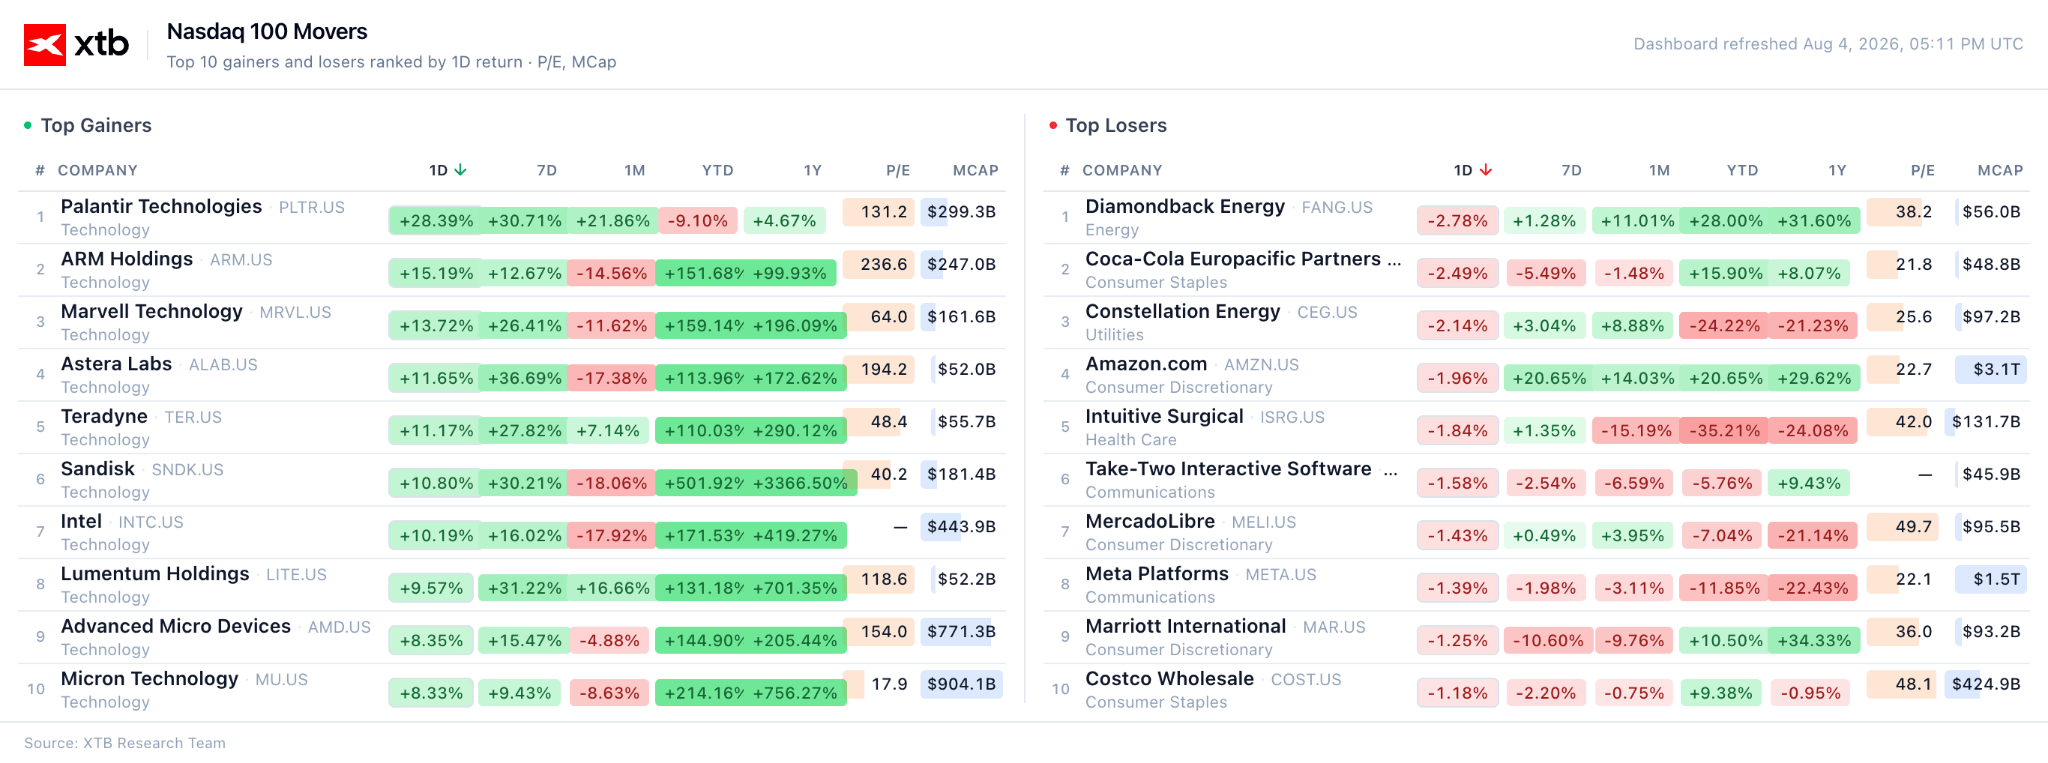
Task: Click Teradyne's +110.03% YTD return cell
Action: [x=704, y=431]
